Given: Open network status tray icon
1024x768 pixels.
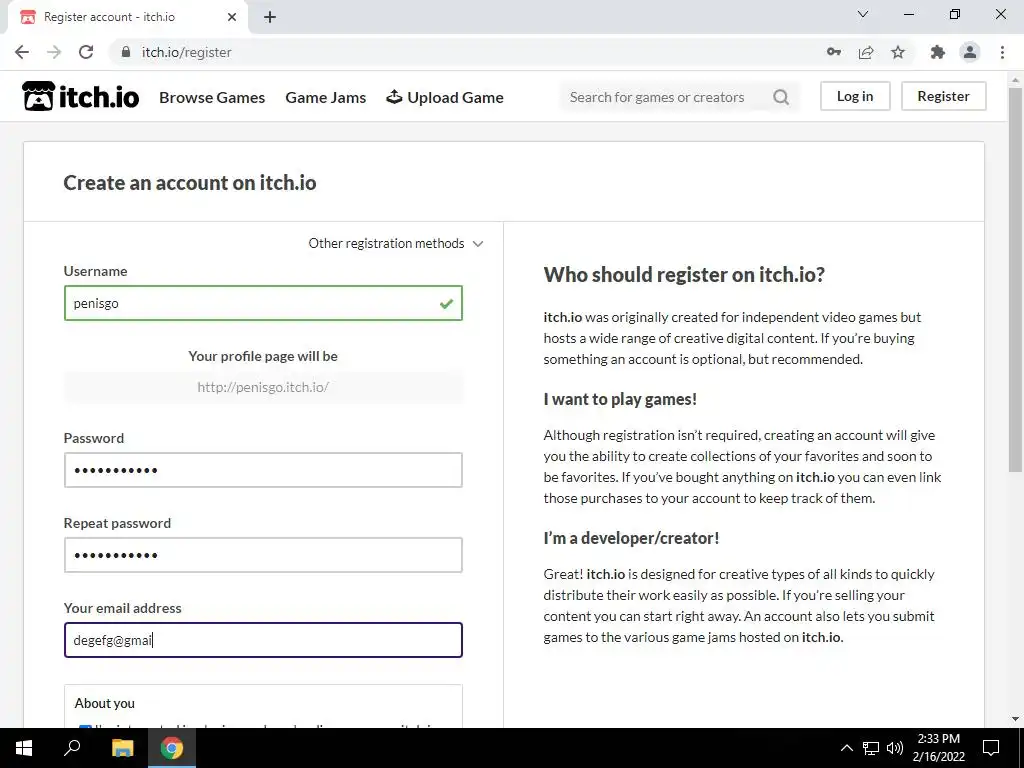Looking at the screenshot, I should coord(871,748).
